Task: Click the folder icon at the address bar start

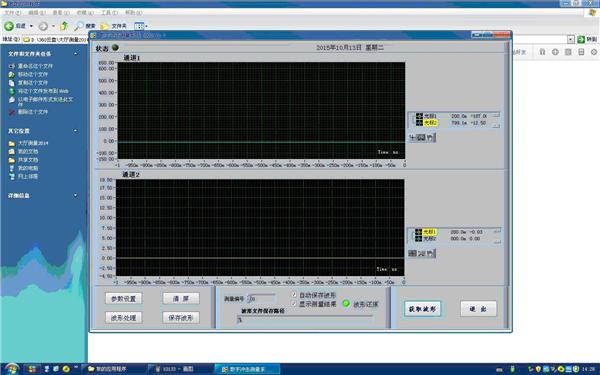Action: click(x=26, y=39)
